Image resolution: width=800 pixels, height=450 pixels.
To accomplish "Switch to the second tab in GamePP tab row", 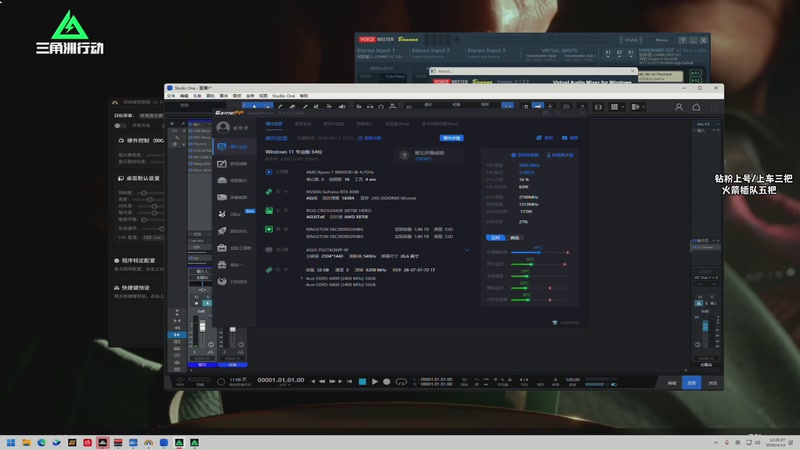I will pos(303,124).
